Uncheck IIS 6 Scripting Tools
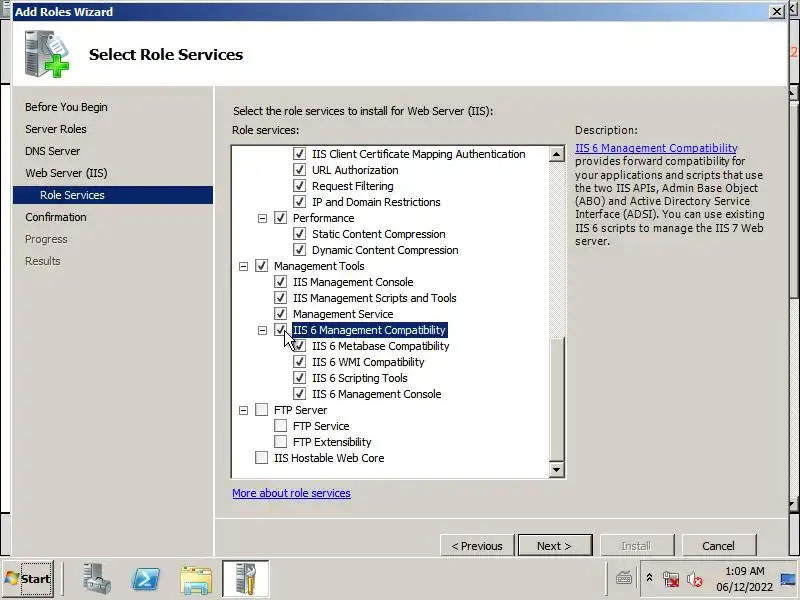Image resolution: width=800 pixels, height=600 pixels. (x=299, y=378)
